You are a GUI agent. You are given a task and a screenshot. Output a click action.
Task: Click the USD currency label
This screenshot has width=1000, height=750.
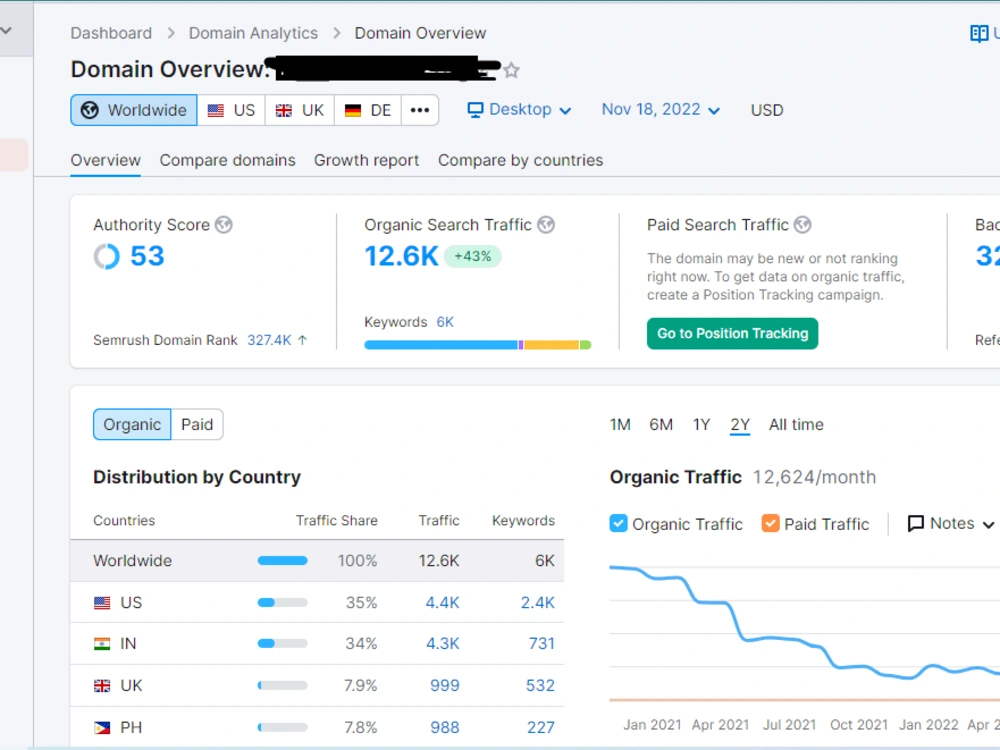pyautogui.click(x=767, y=110)
